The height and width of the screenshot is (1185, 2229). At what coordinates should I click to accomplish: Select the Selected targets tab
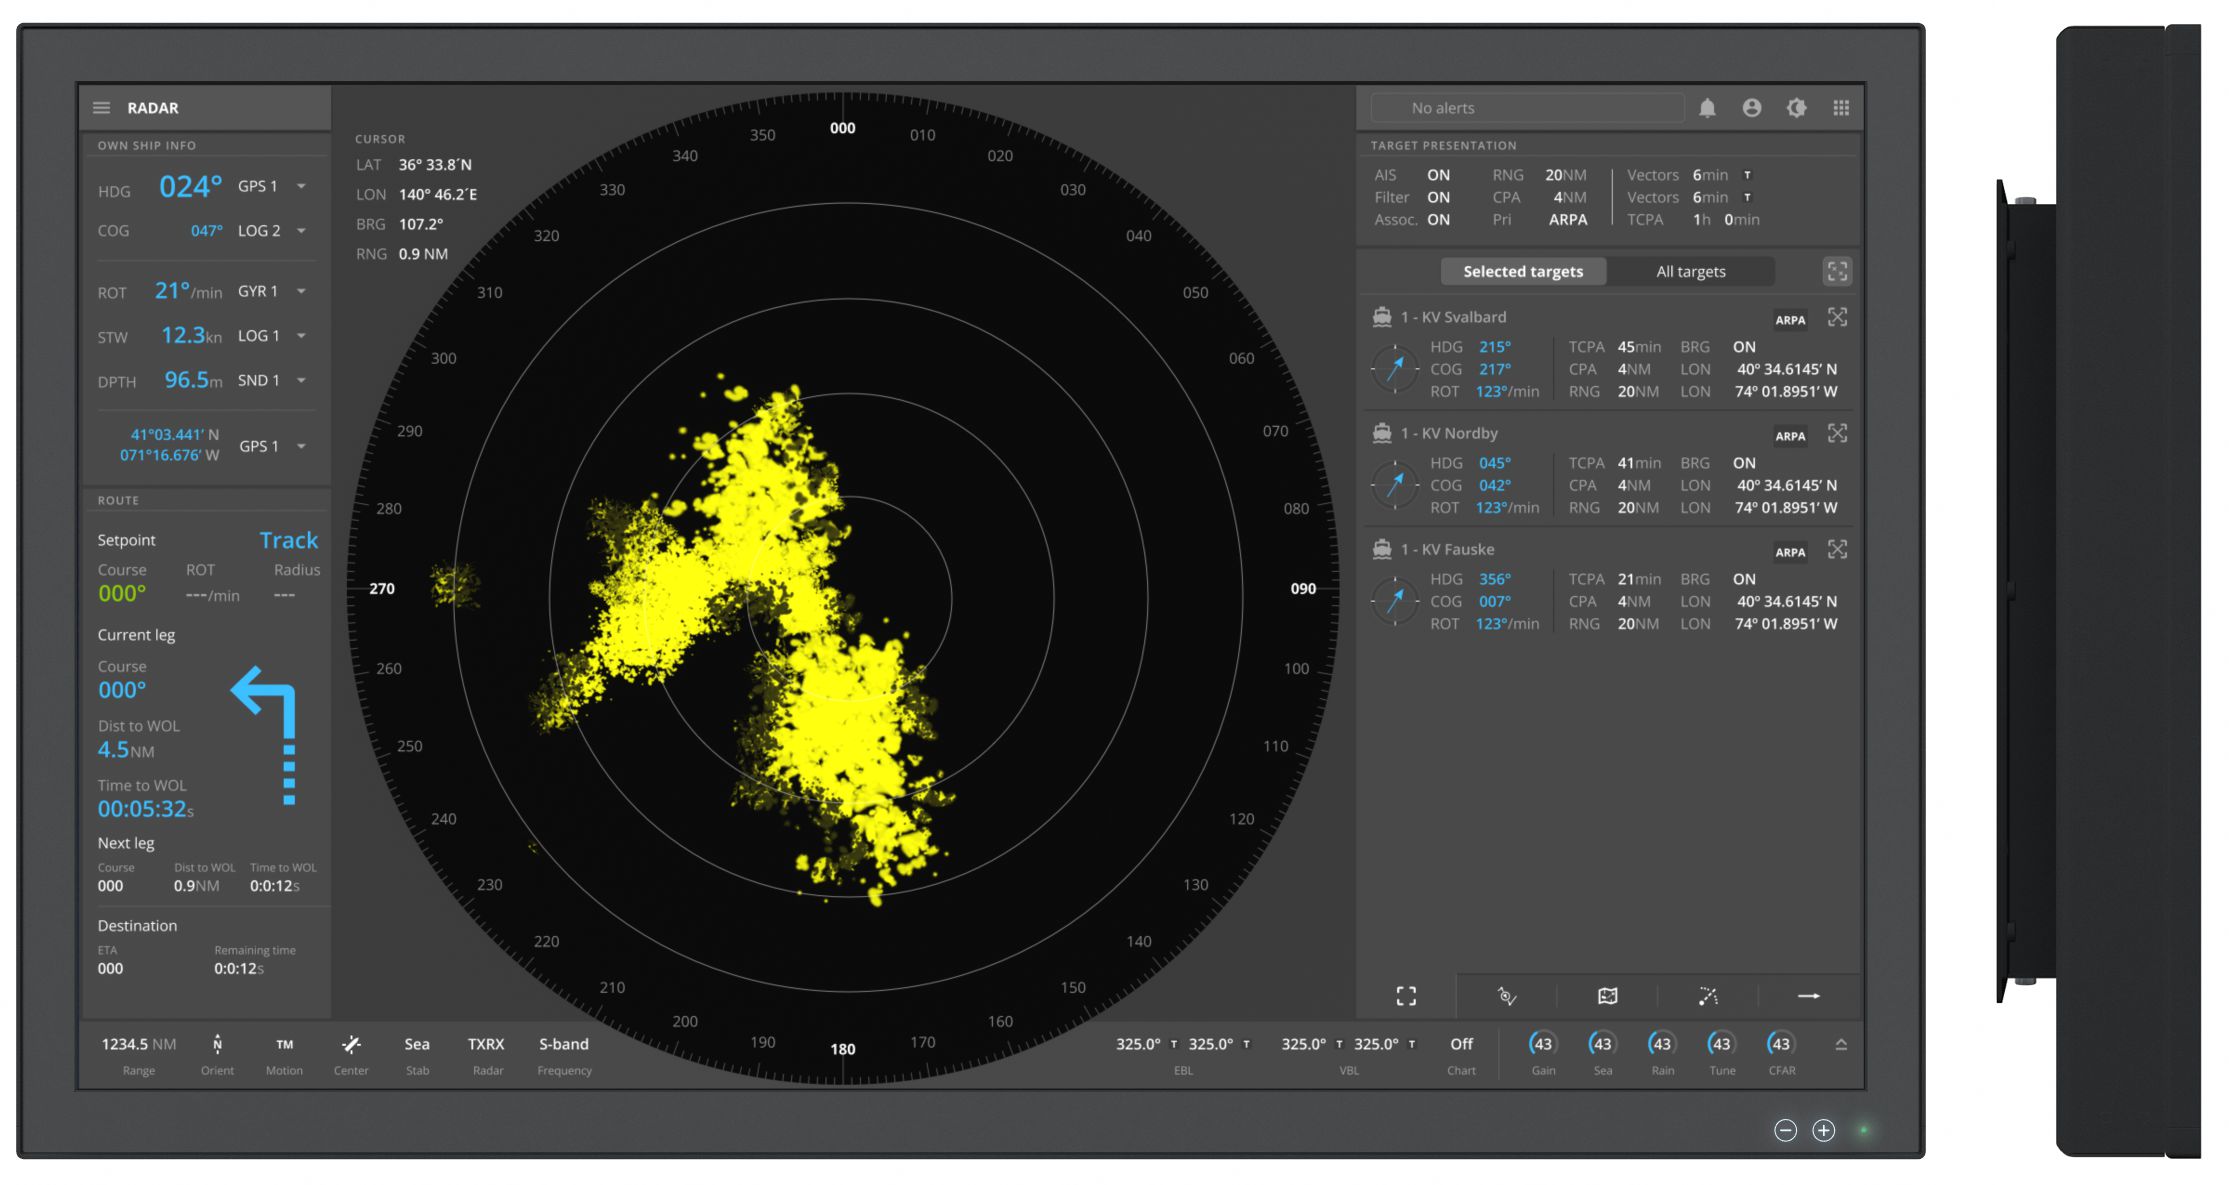[1523, 272]
